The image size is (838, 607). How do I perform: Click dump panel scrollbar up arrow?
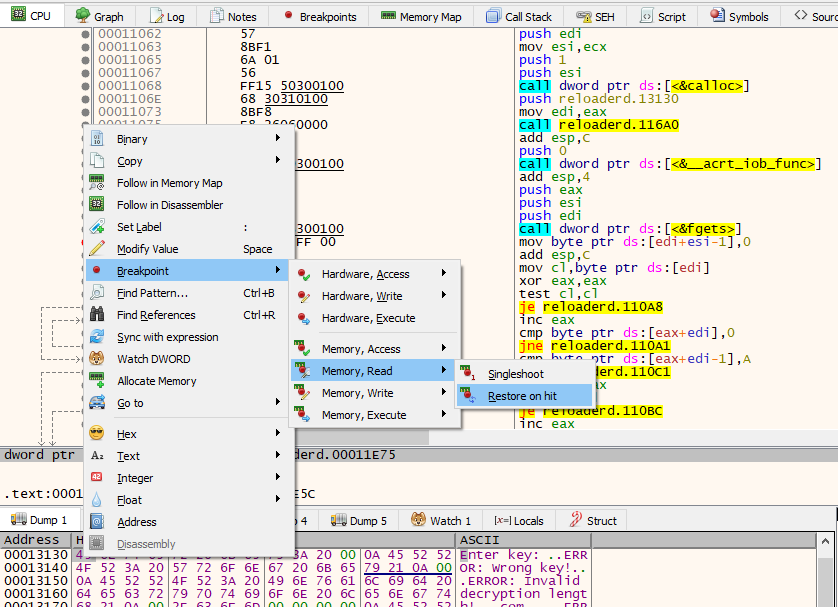pos(825,541)
